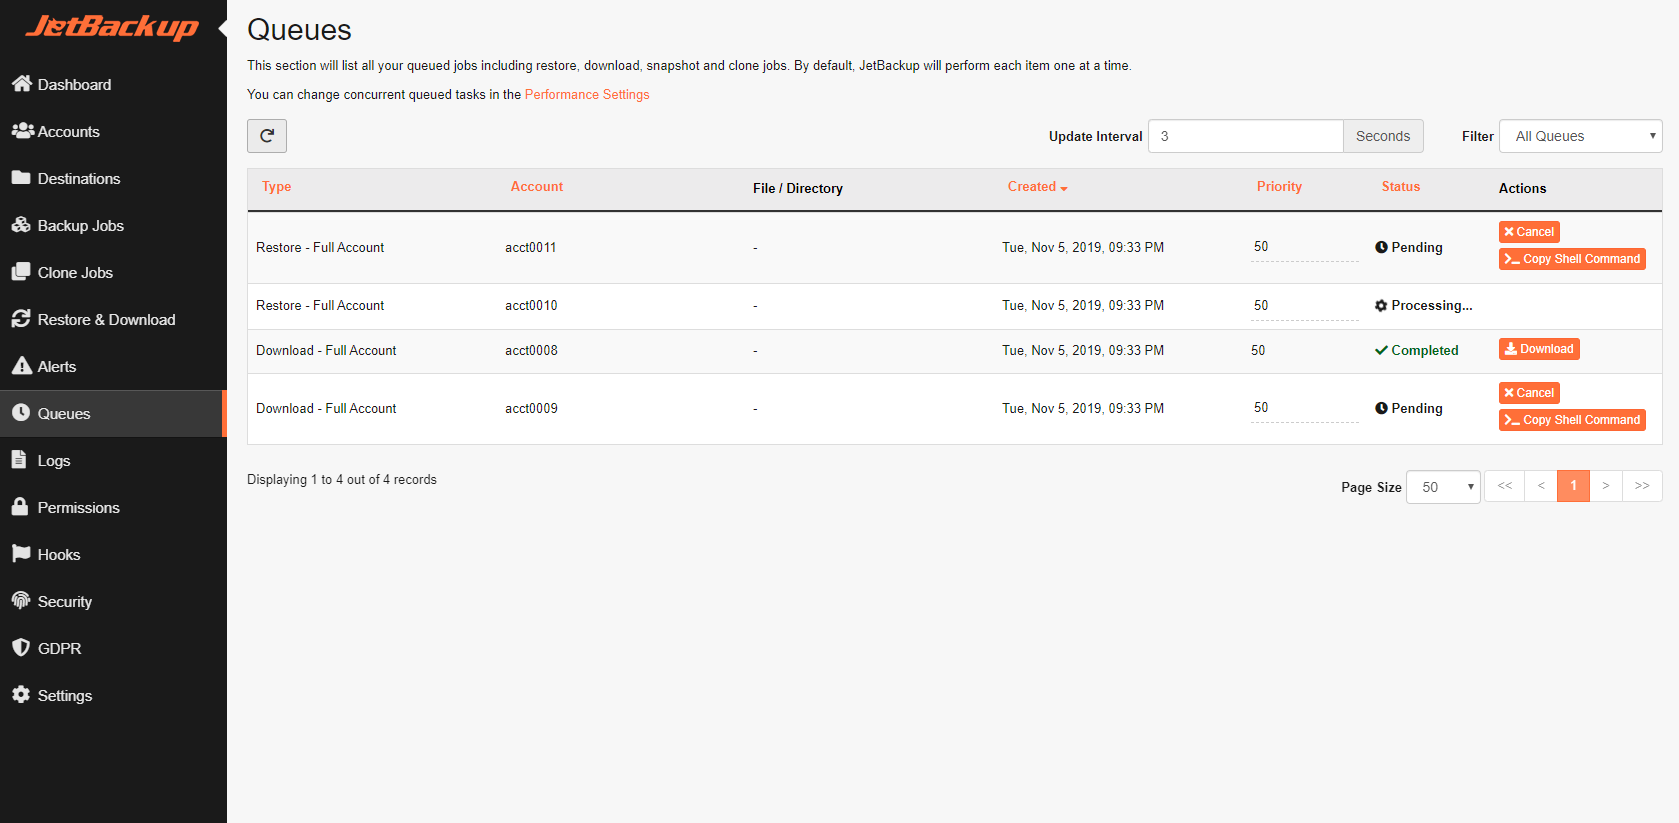Cancel the acct0011 restore job
1679x823 pixels.
pos(1529,232)
